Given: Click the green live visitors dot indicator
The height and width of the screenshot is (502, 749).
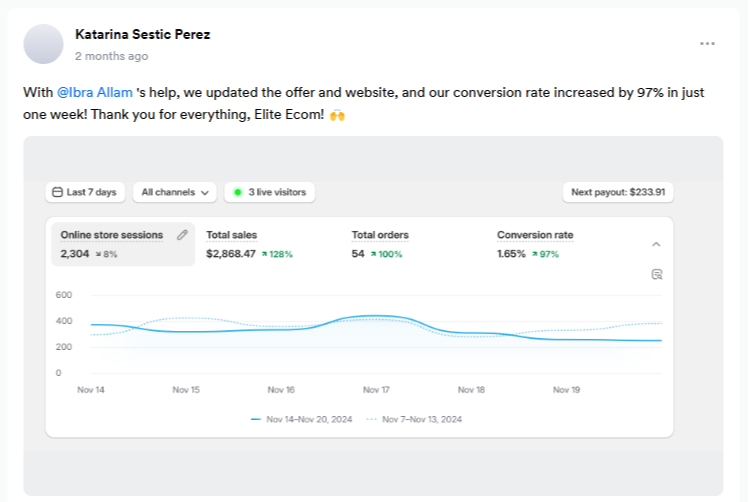Looking at the screenshot, I should pos(238,192).
